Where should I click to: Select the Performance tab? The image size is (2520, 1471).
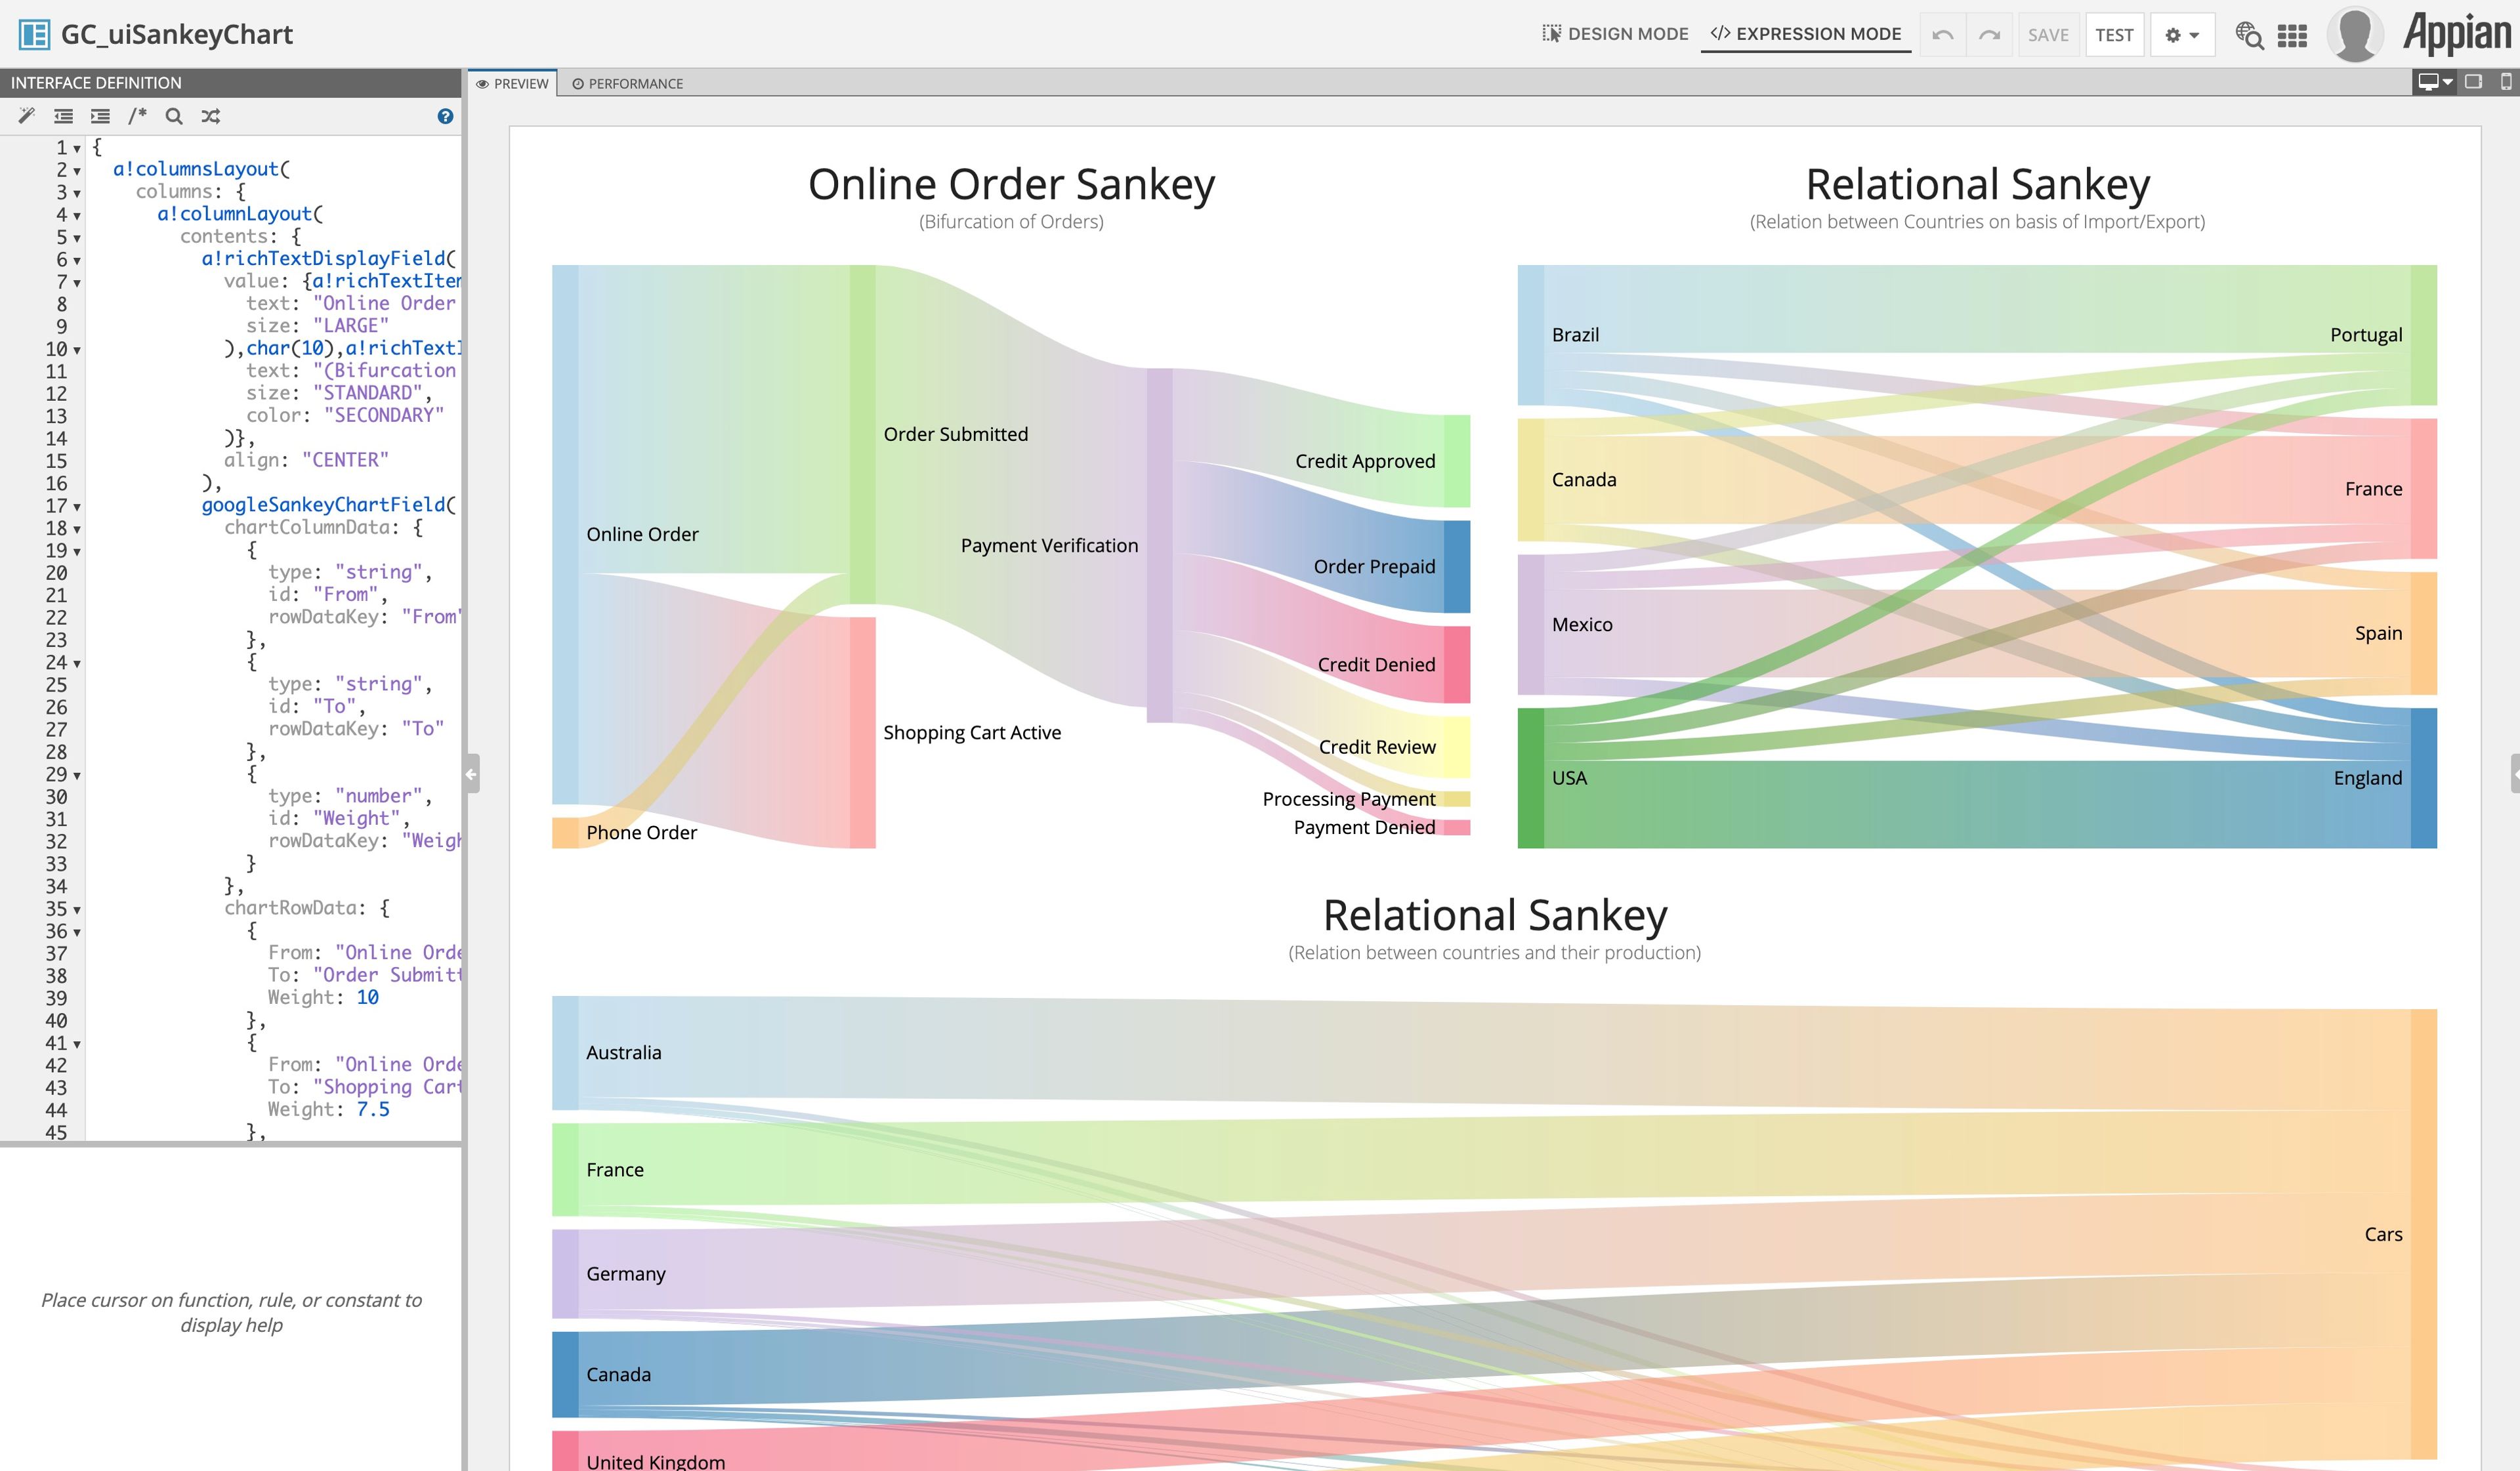click(627, 83)
